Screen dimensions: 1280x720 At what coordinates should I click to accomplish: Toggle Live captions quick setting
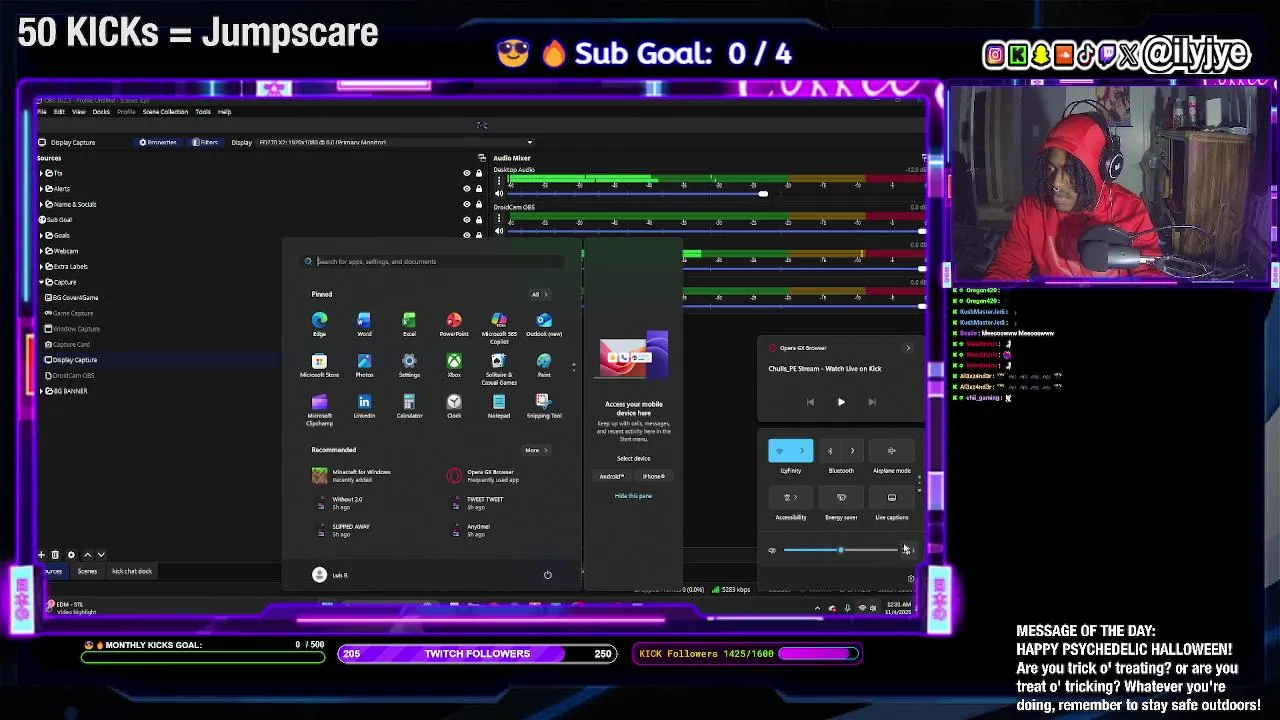pos(891,497)
